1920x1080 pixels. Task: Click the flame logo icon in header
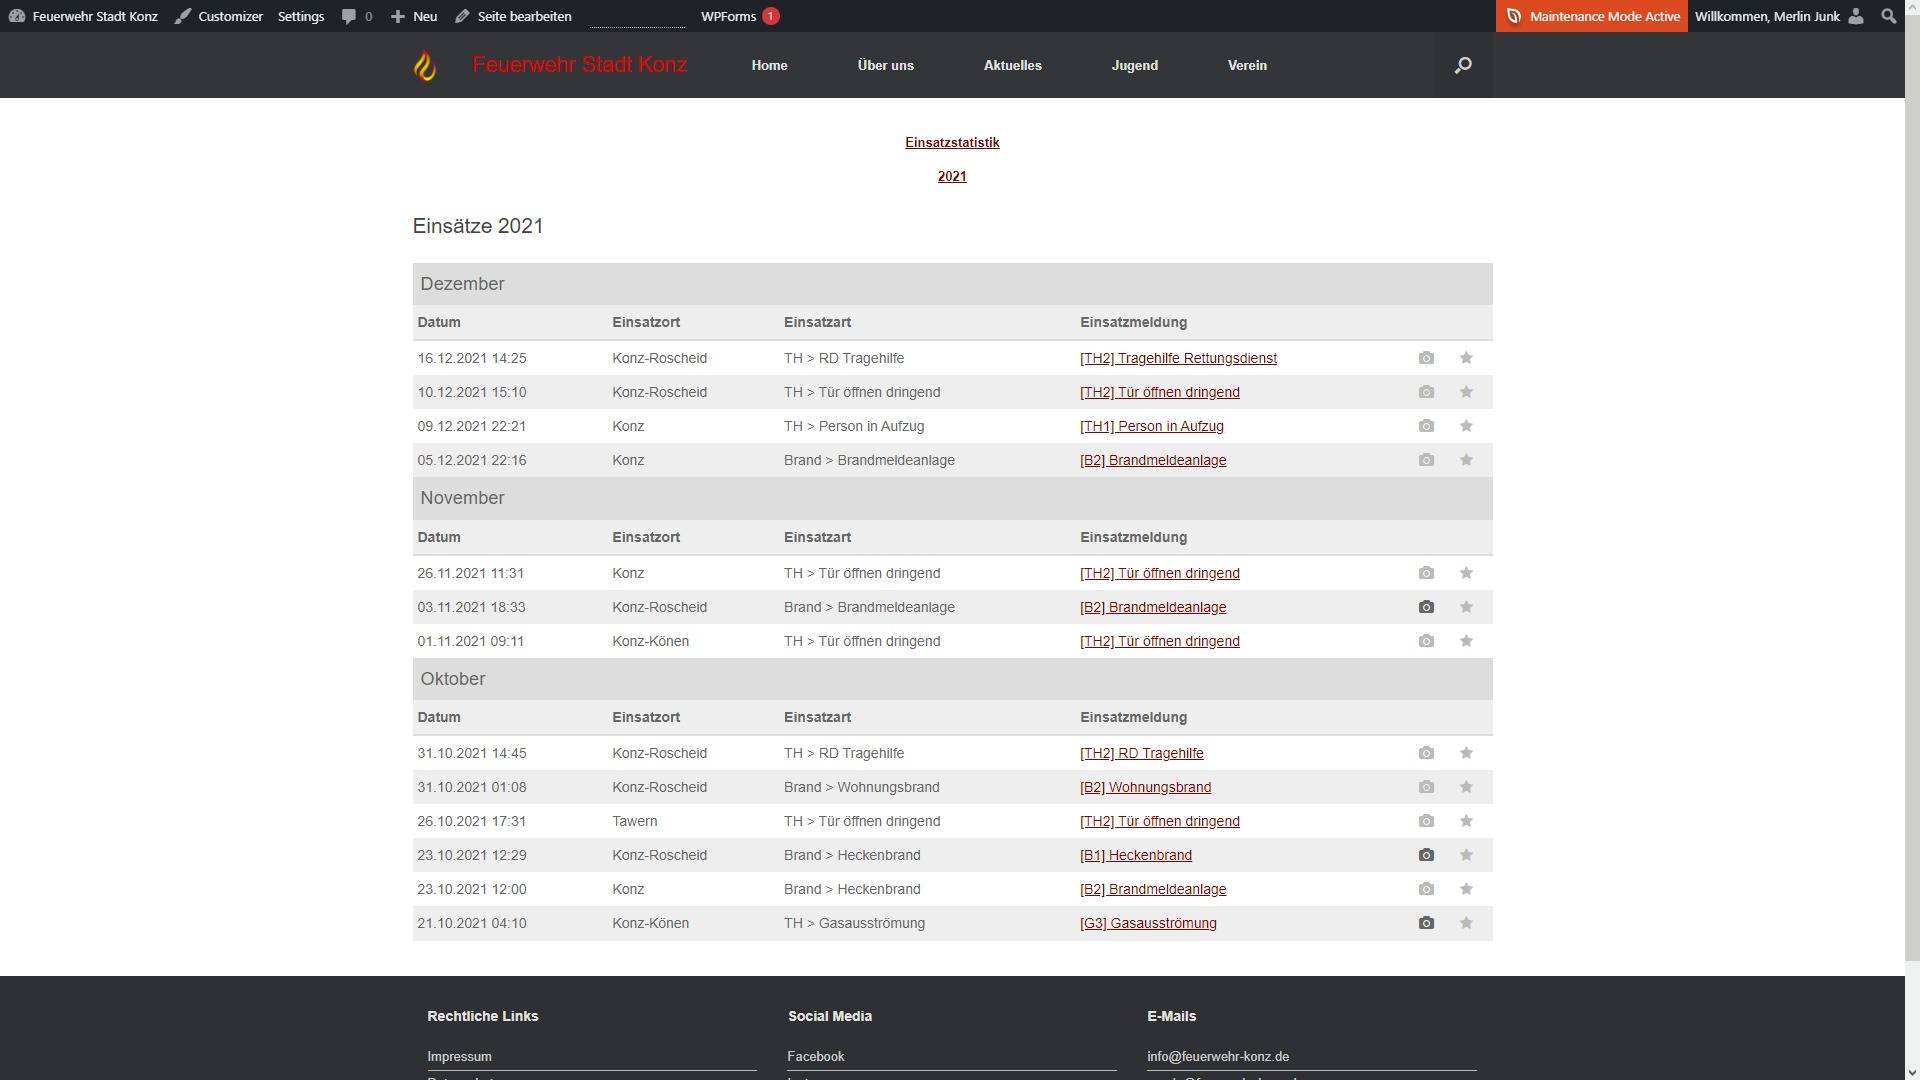[425, 66]
